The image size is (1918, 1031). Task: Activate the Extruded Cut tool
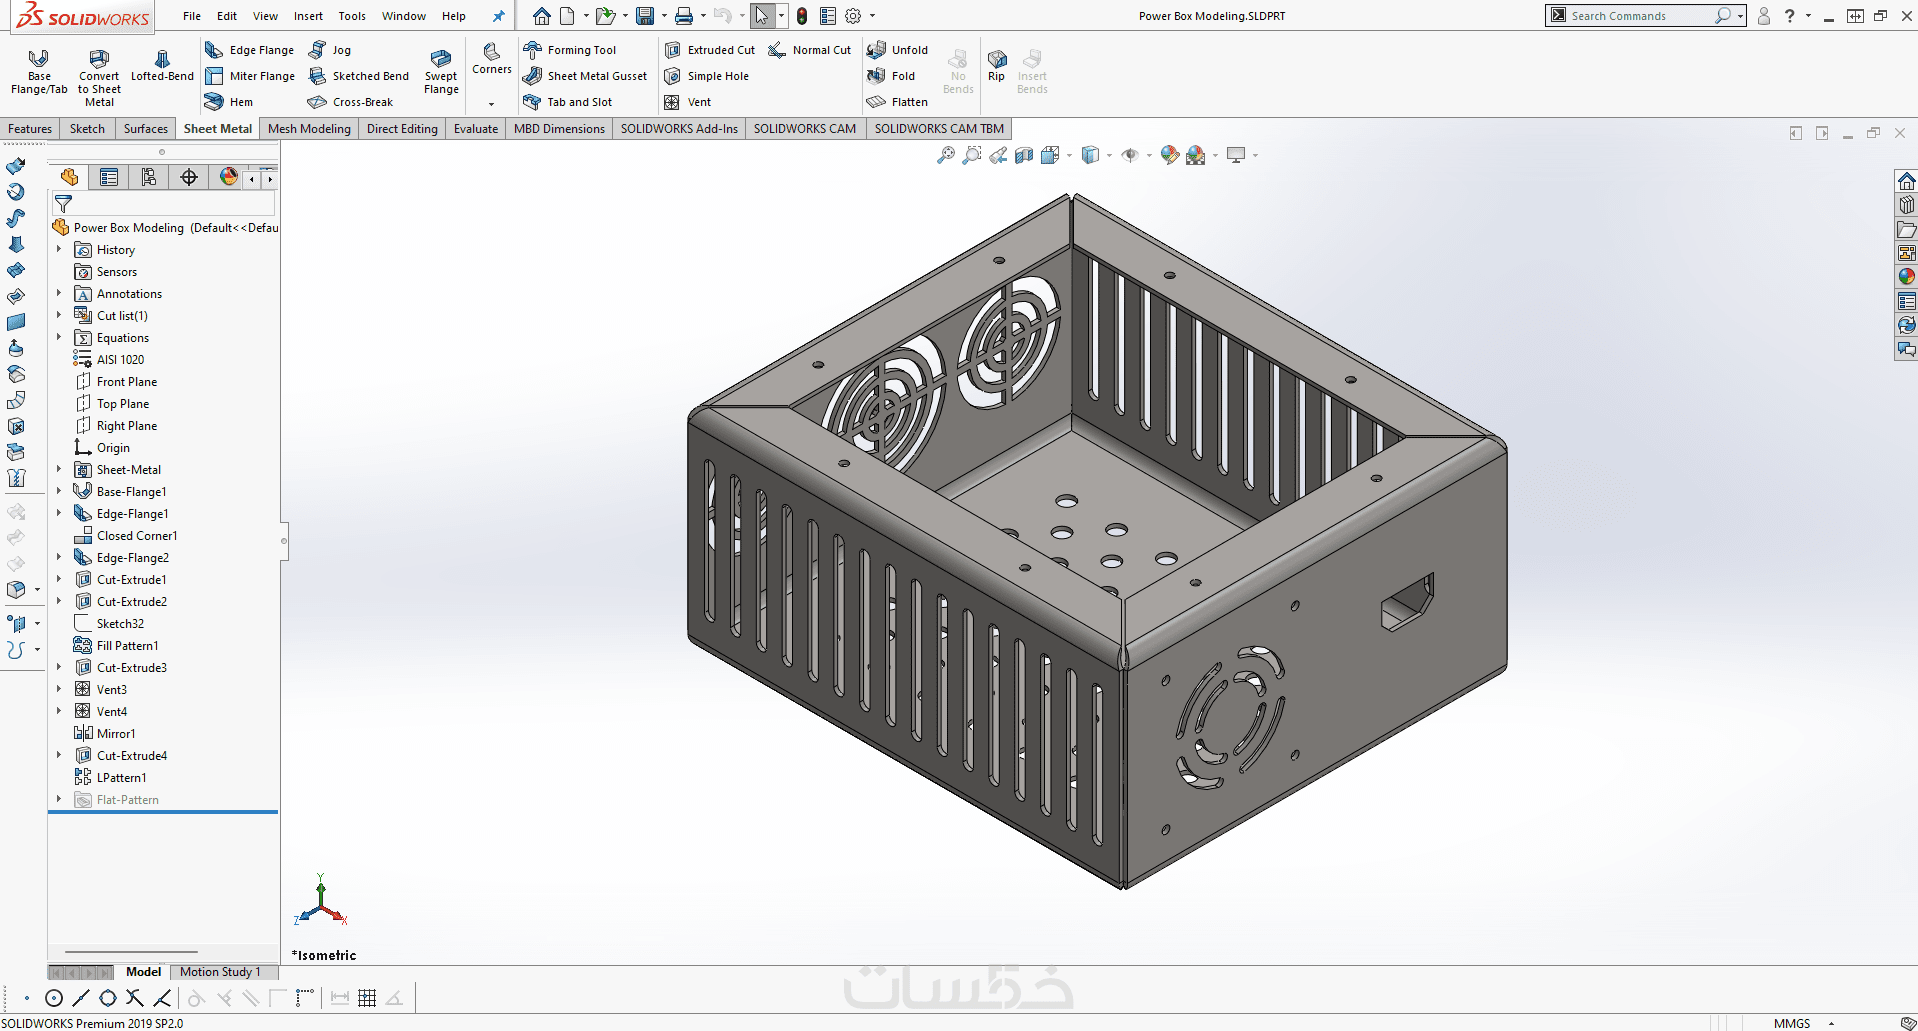710,50
